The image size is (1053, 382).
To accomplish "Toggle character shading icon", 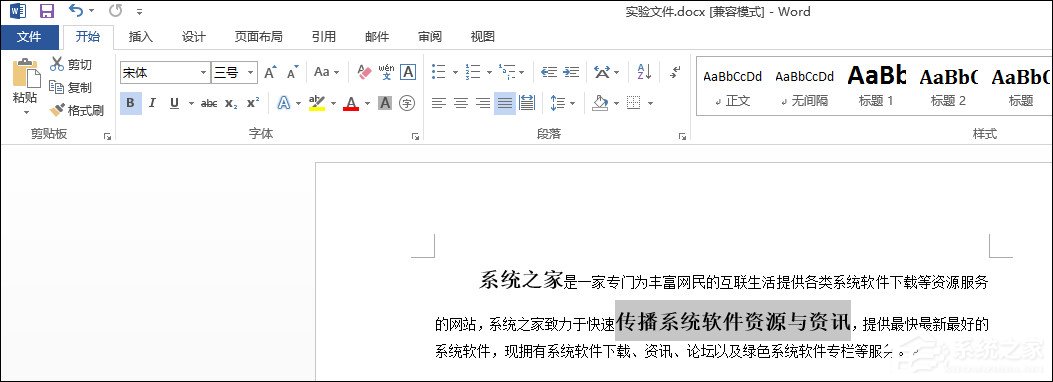I will pos(385,103).
